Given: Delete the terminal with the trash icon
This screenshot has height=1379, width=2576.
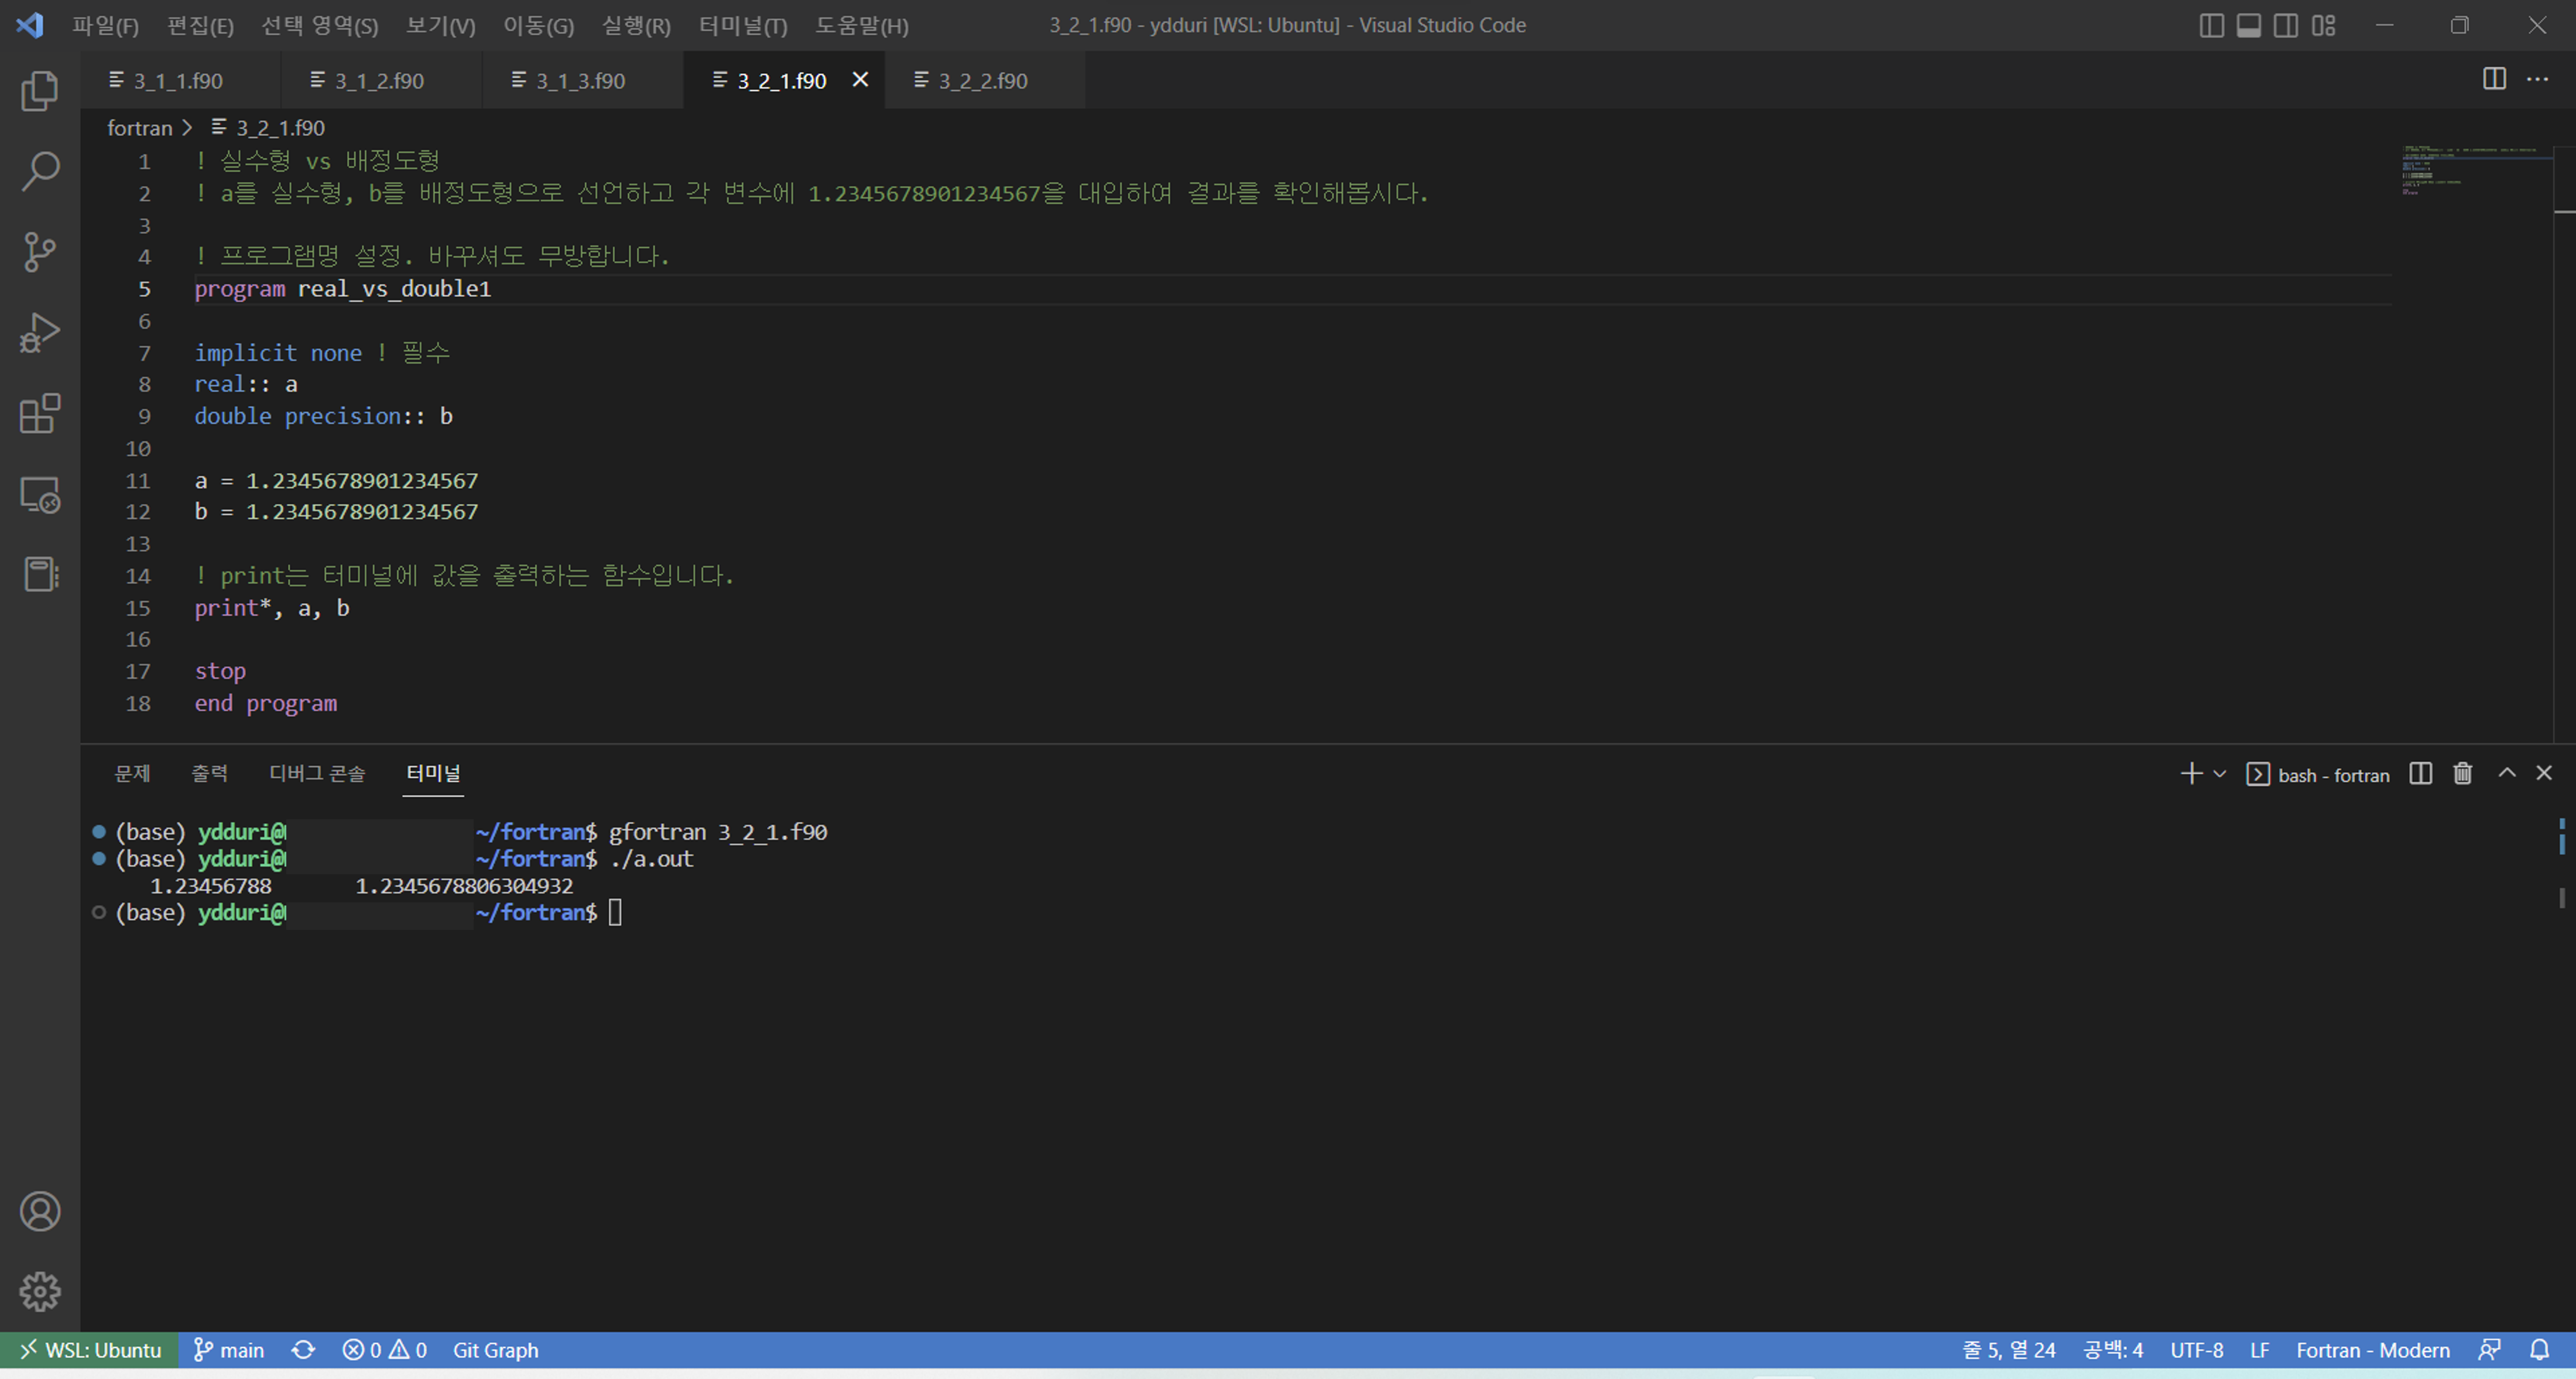Looking at the screenshot, I should pyautogui.click(x=2462, y=774).
